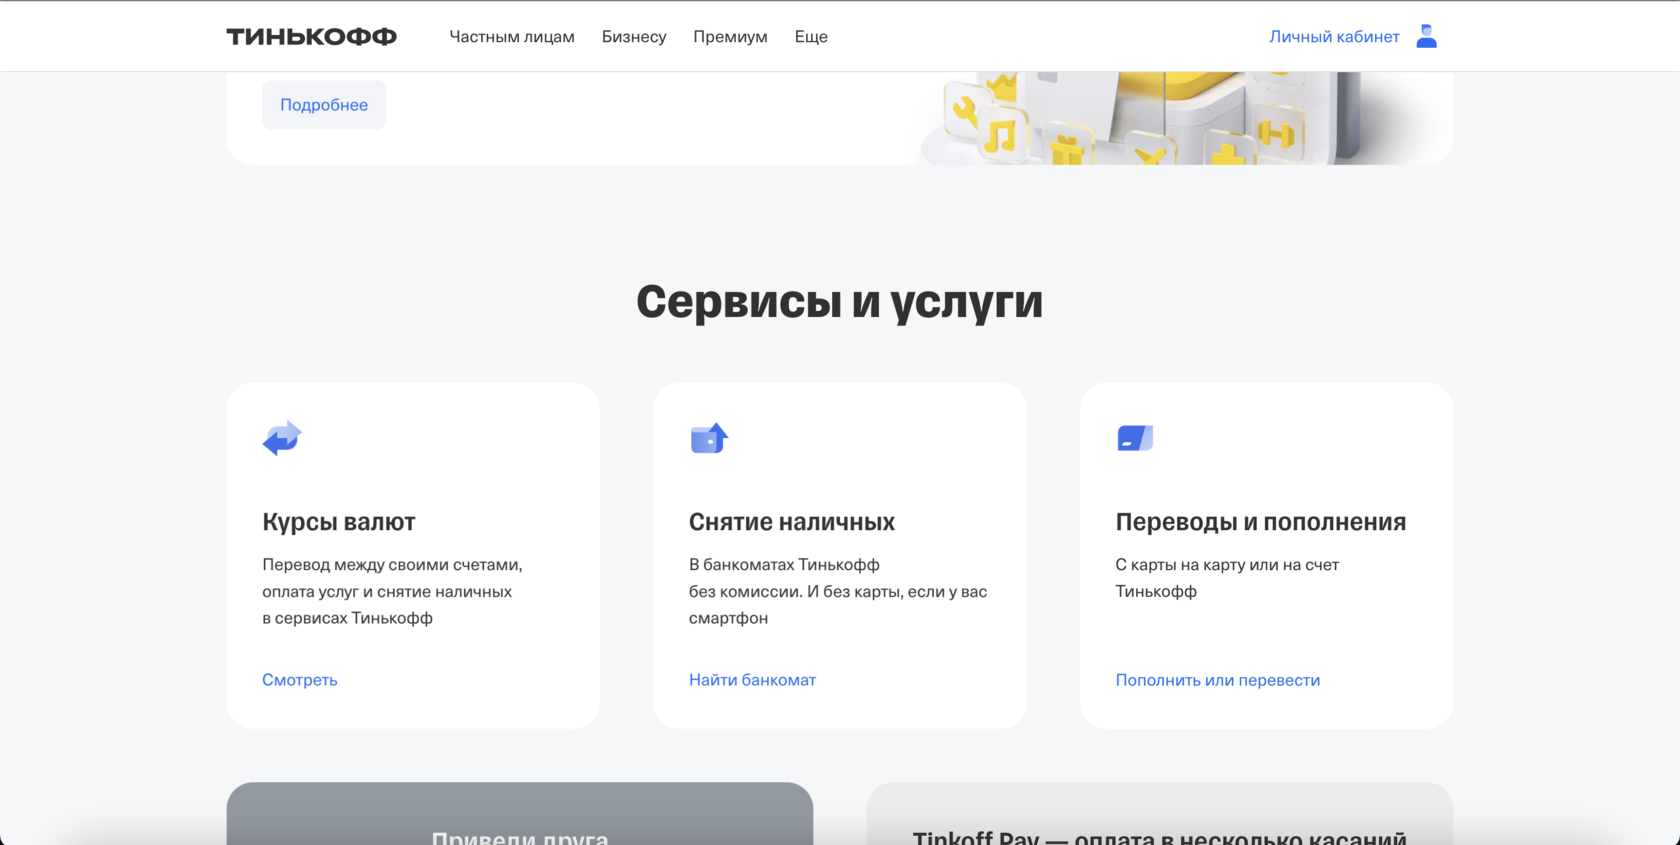Open the Бизнесу menu

pyautogui.click(x=634, y=37)
